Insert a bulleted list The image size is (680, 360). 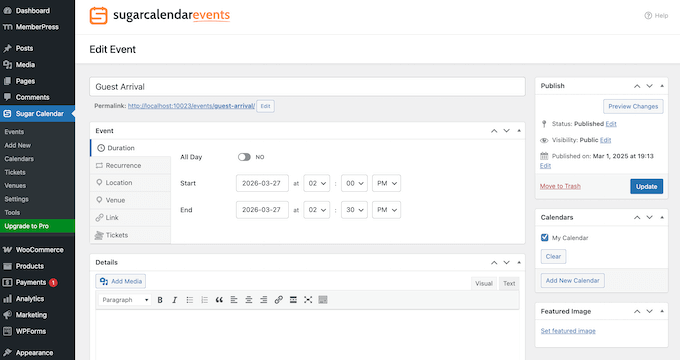(190, 300)
